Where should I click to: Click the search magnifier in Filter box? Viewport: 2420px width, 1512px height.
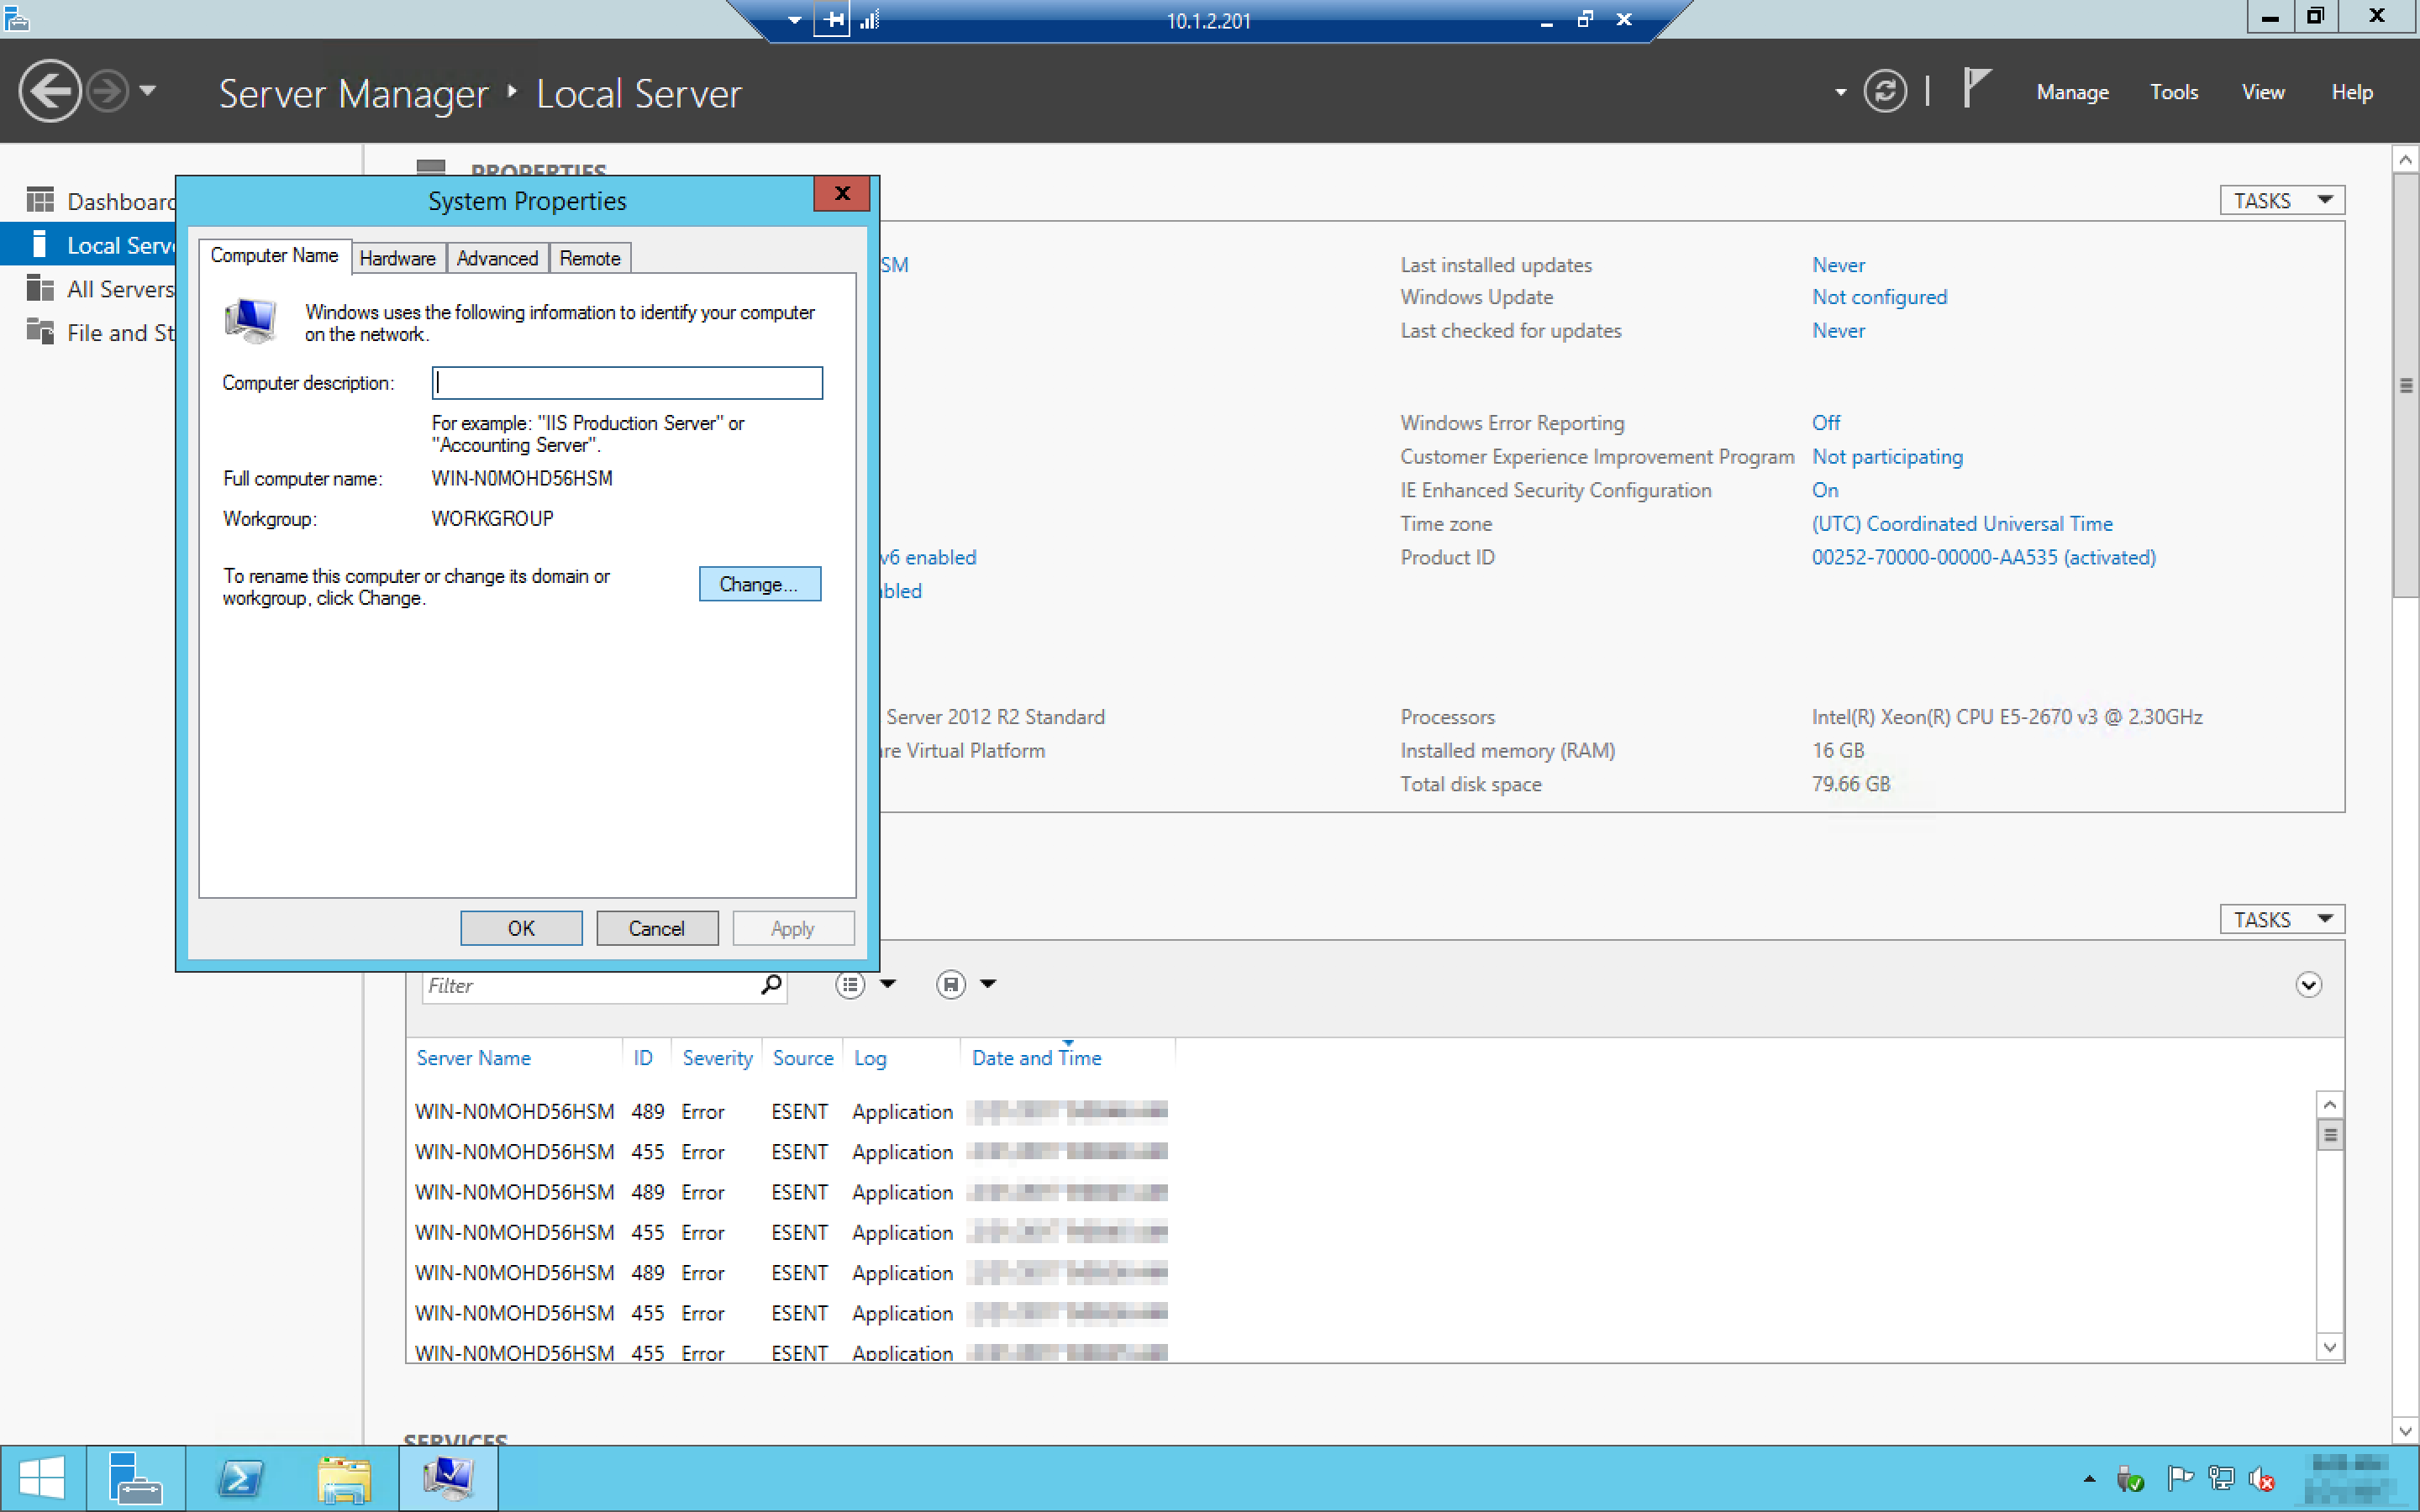point(770,984)
